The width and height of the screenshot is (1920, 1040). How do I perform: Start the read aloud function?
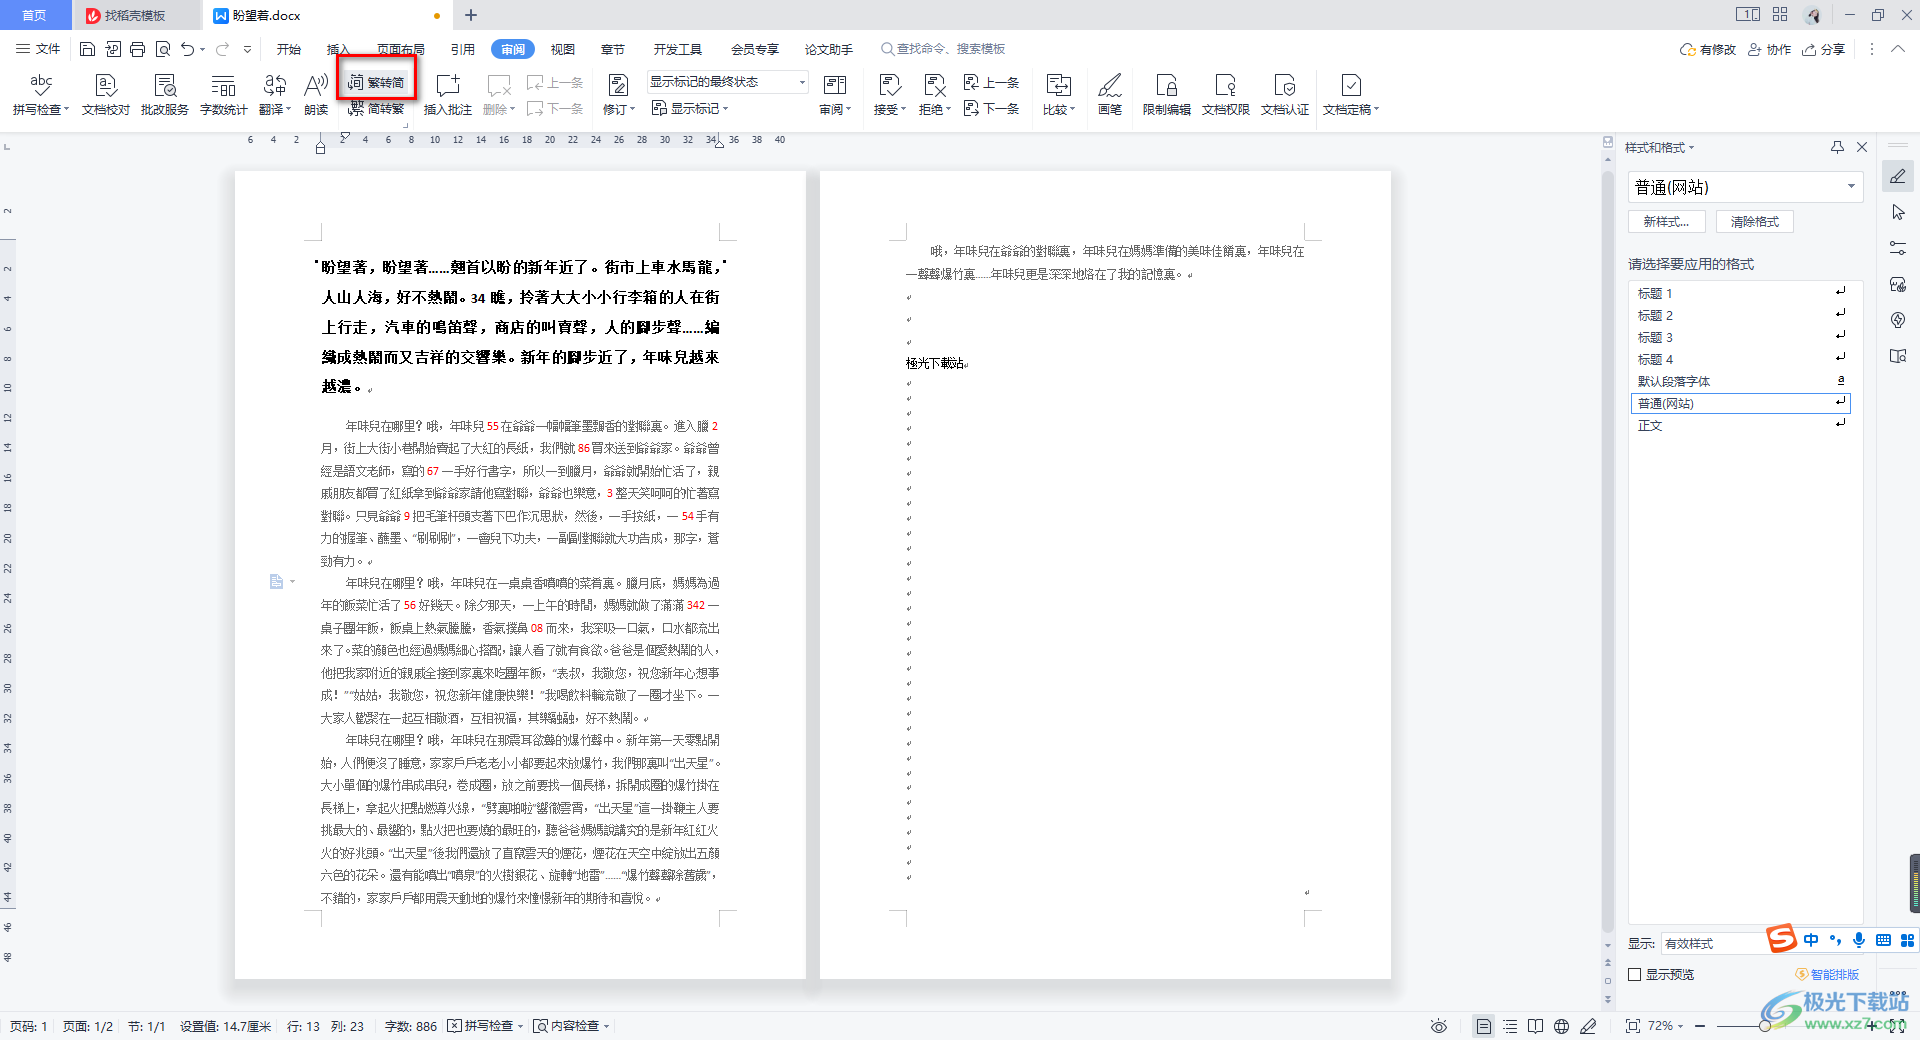point(316,95)
